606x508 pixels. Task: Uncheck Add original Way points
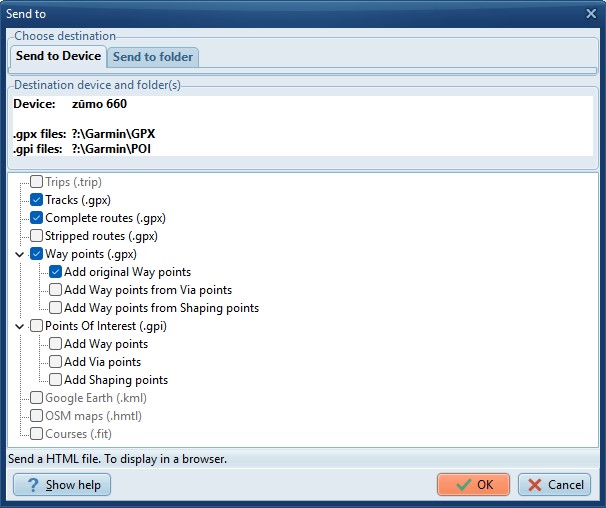[x=55, y=272]
